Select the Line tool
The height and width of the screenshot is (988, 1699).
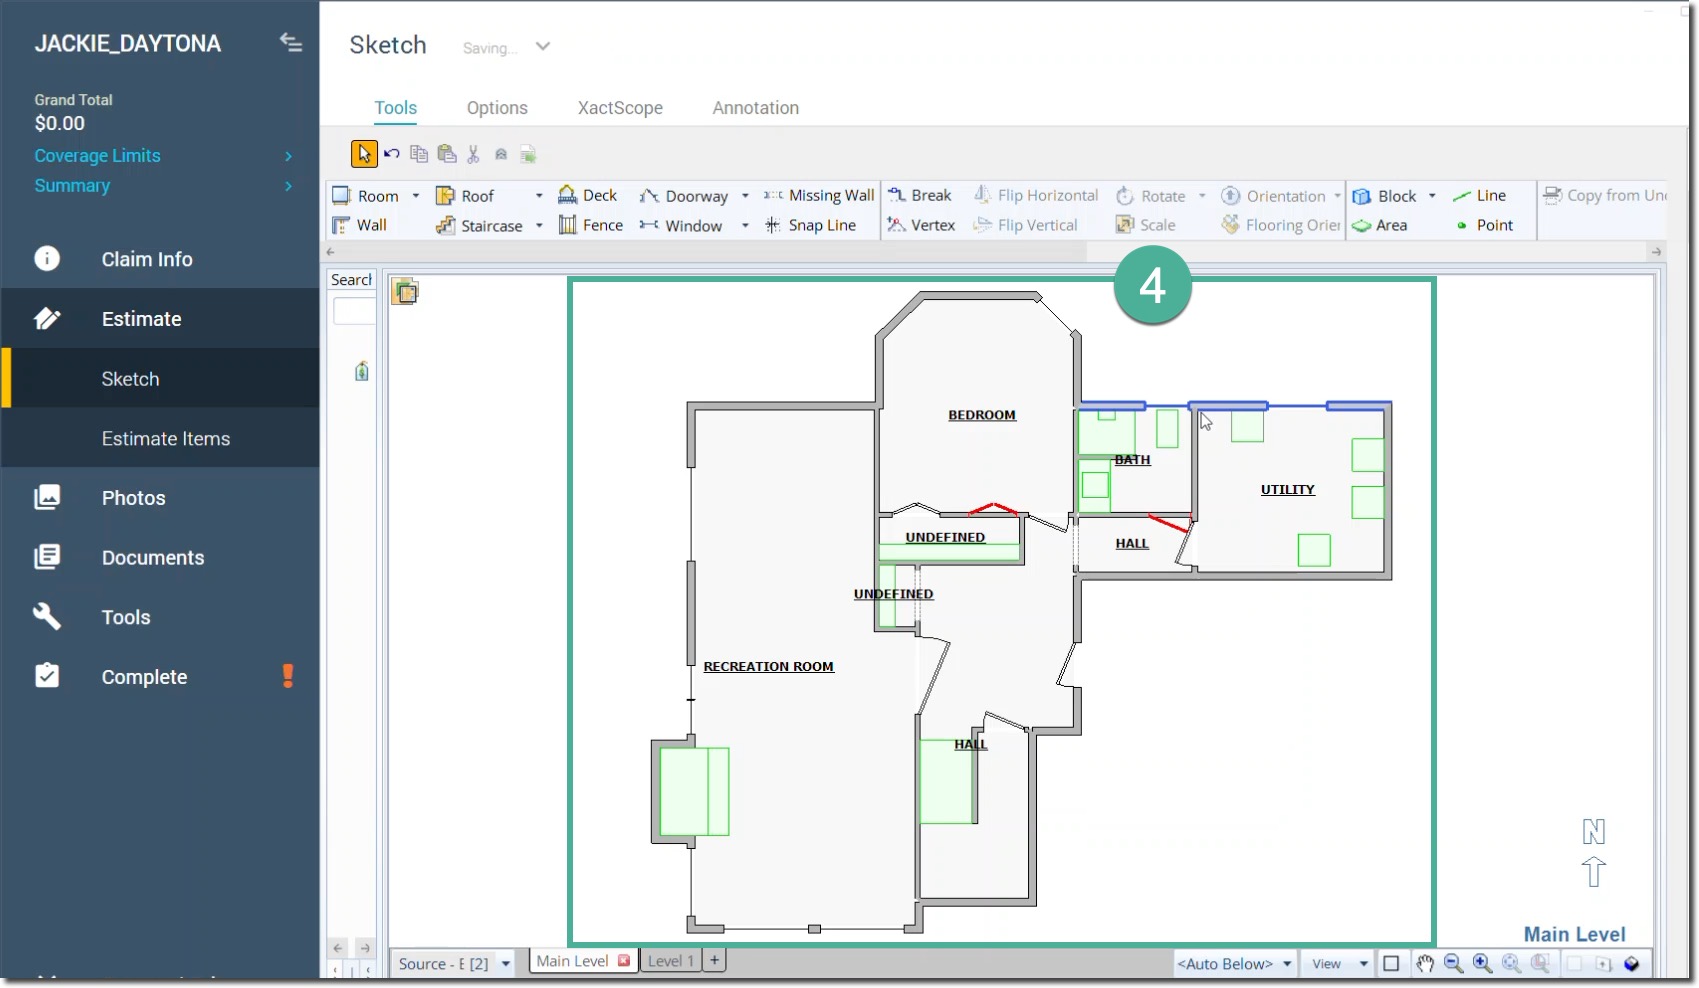coord(1480,195)
